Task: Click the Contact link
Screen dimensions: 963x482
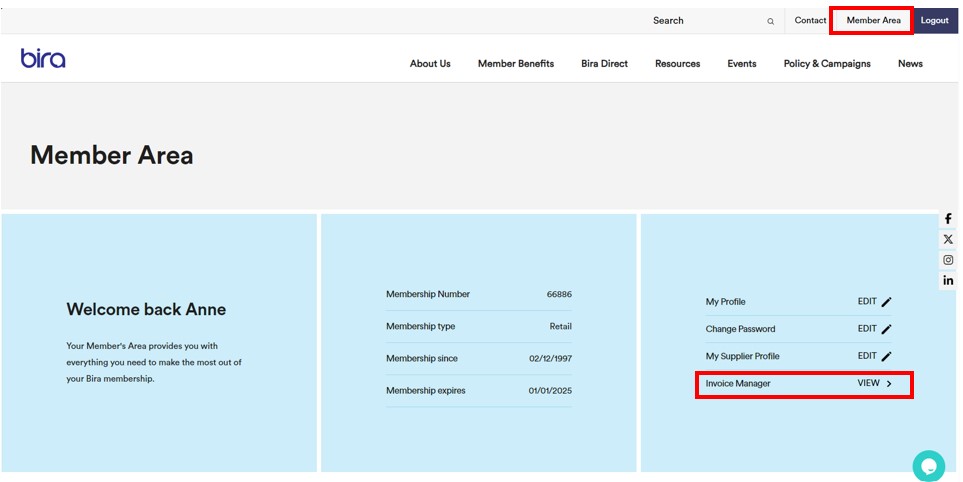Action: (810, 21)
